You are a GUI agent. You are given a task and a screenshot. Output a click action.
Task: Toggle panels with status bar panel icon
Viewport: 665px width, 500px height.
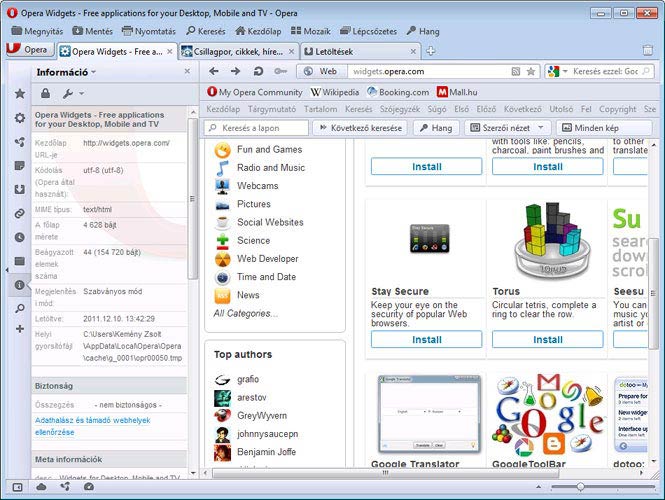(x=17, y=487)
